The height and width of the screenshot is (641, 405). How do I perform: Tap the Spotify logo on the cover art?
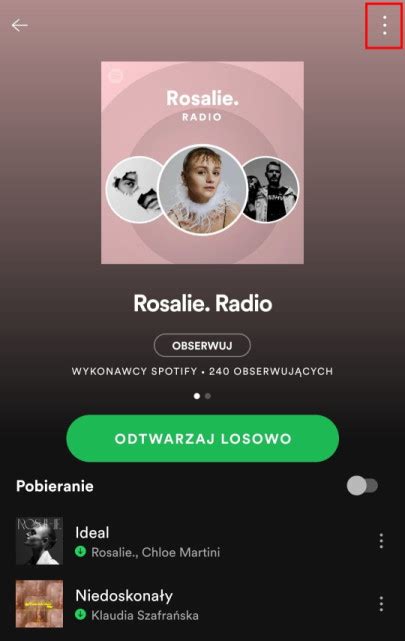(116, 76)
